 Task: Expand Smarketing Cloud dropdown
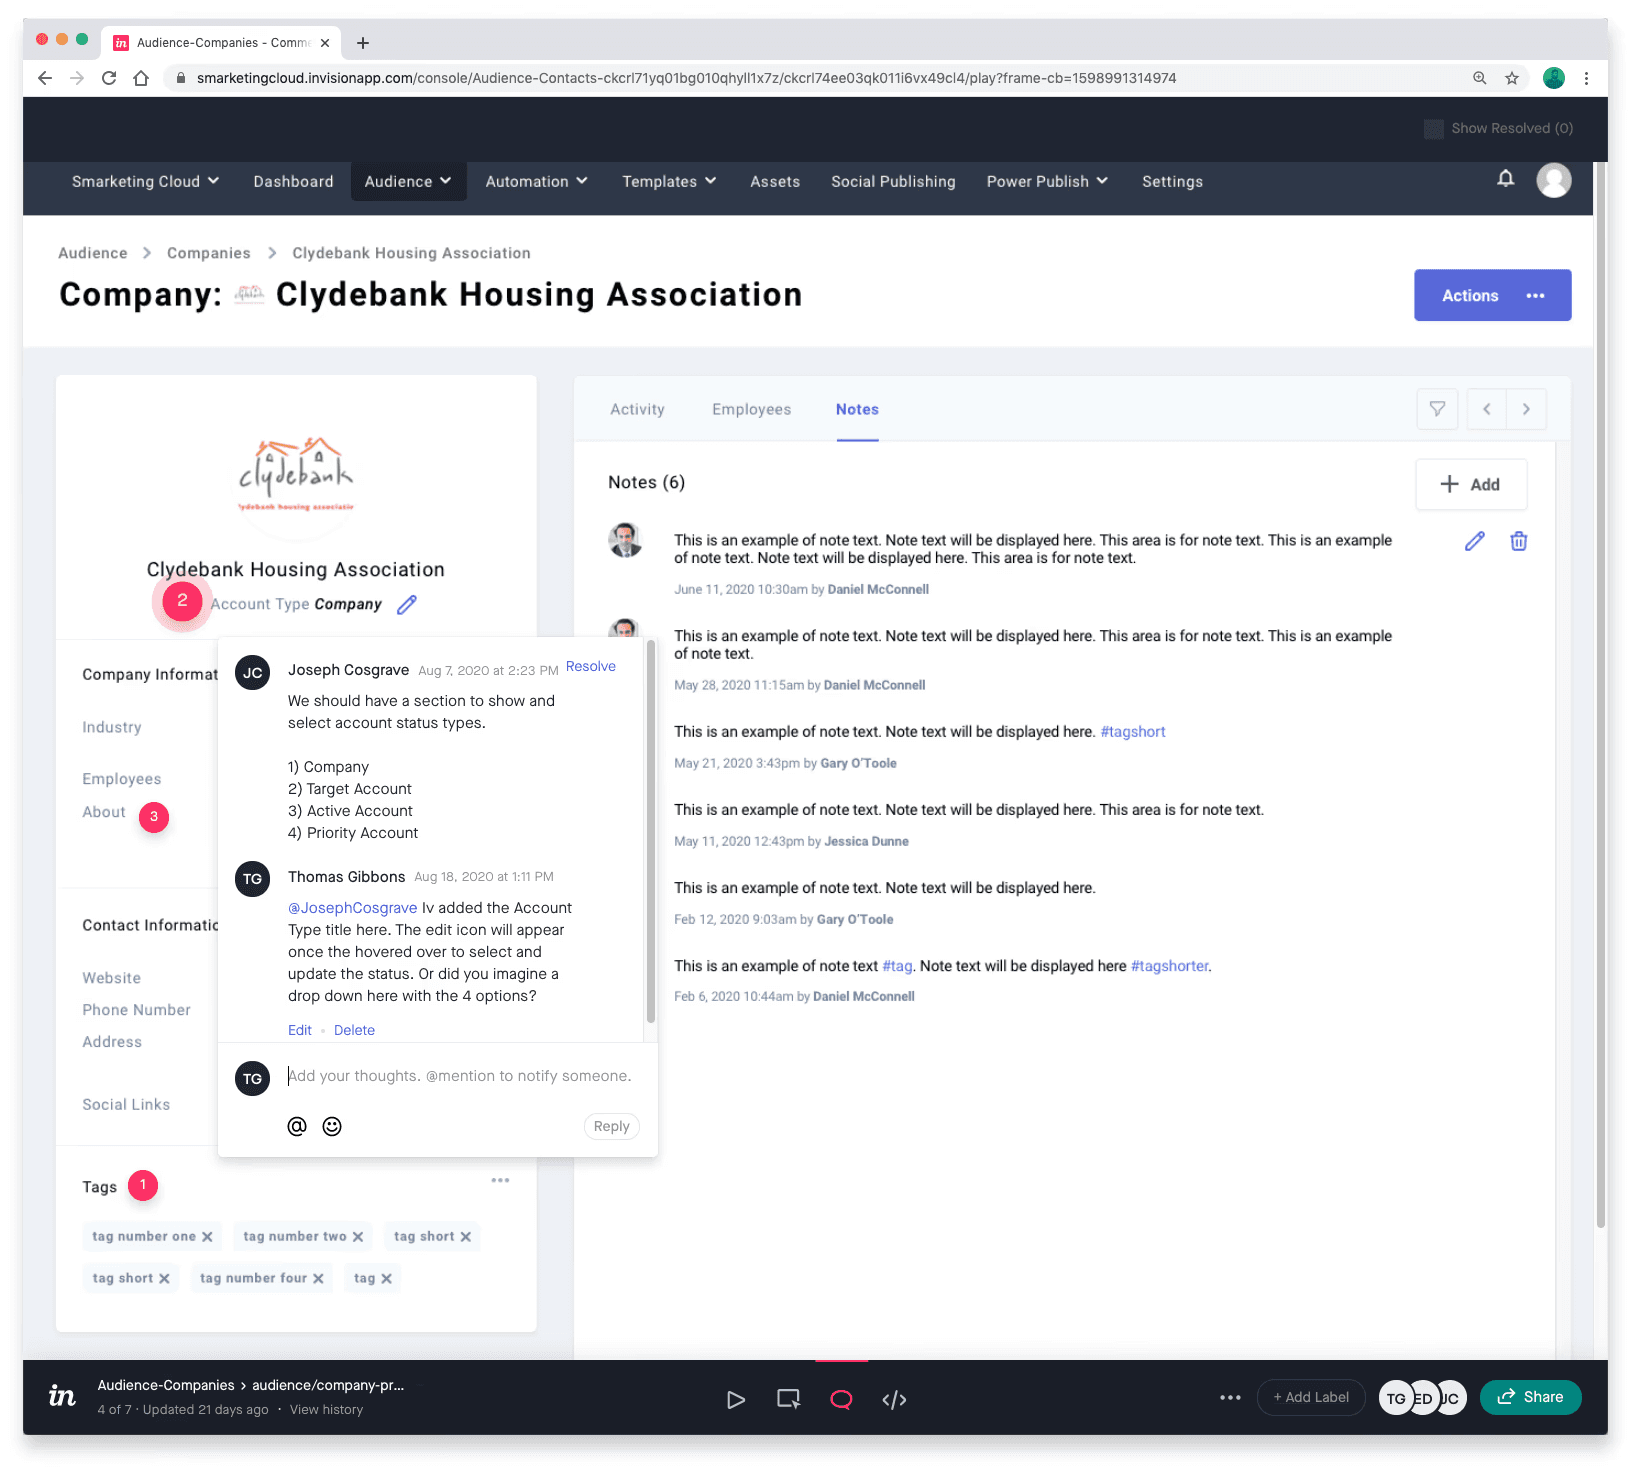[x=145, y=182]
